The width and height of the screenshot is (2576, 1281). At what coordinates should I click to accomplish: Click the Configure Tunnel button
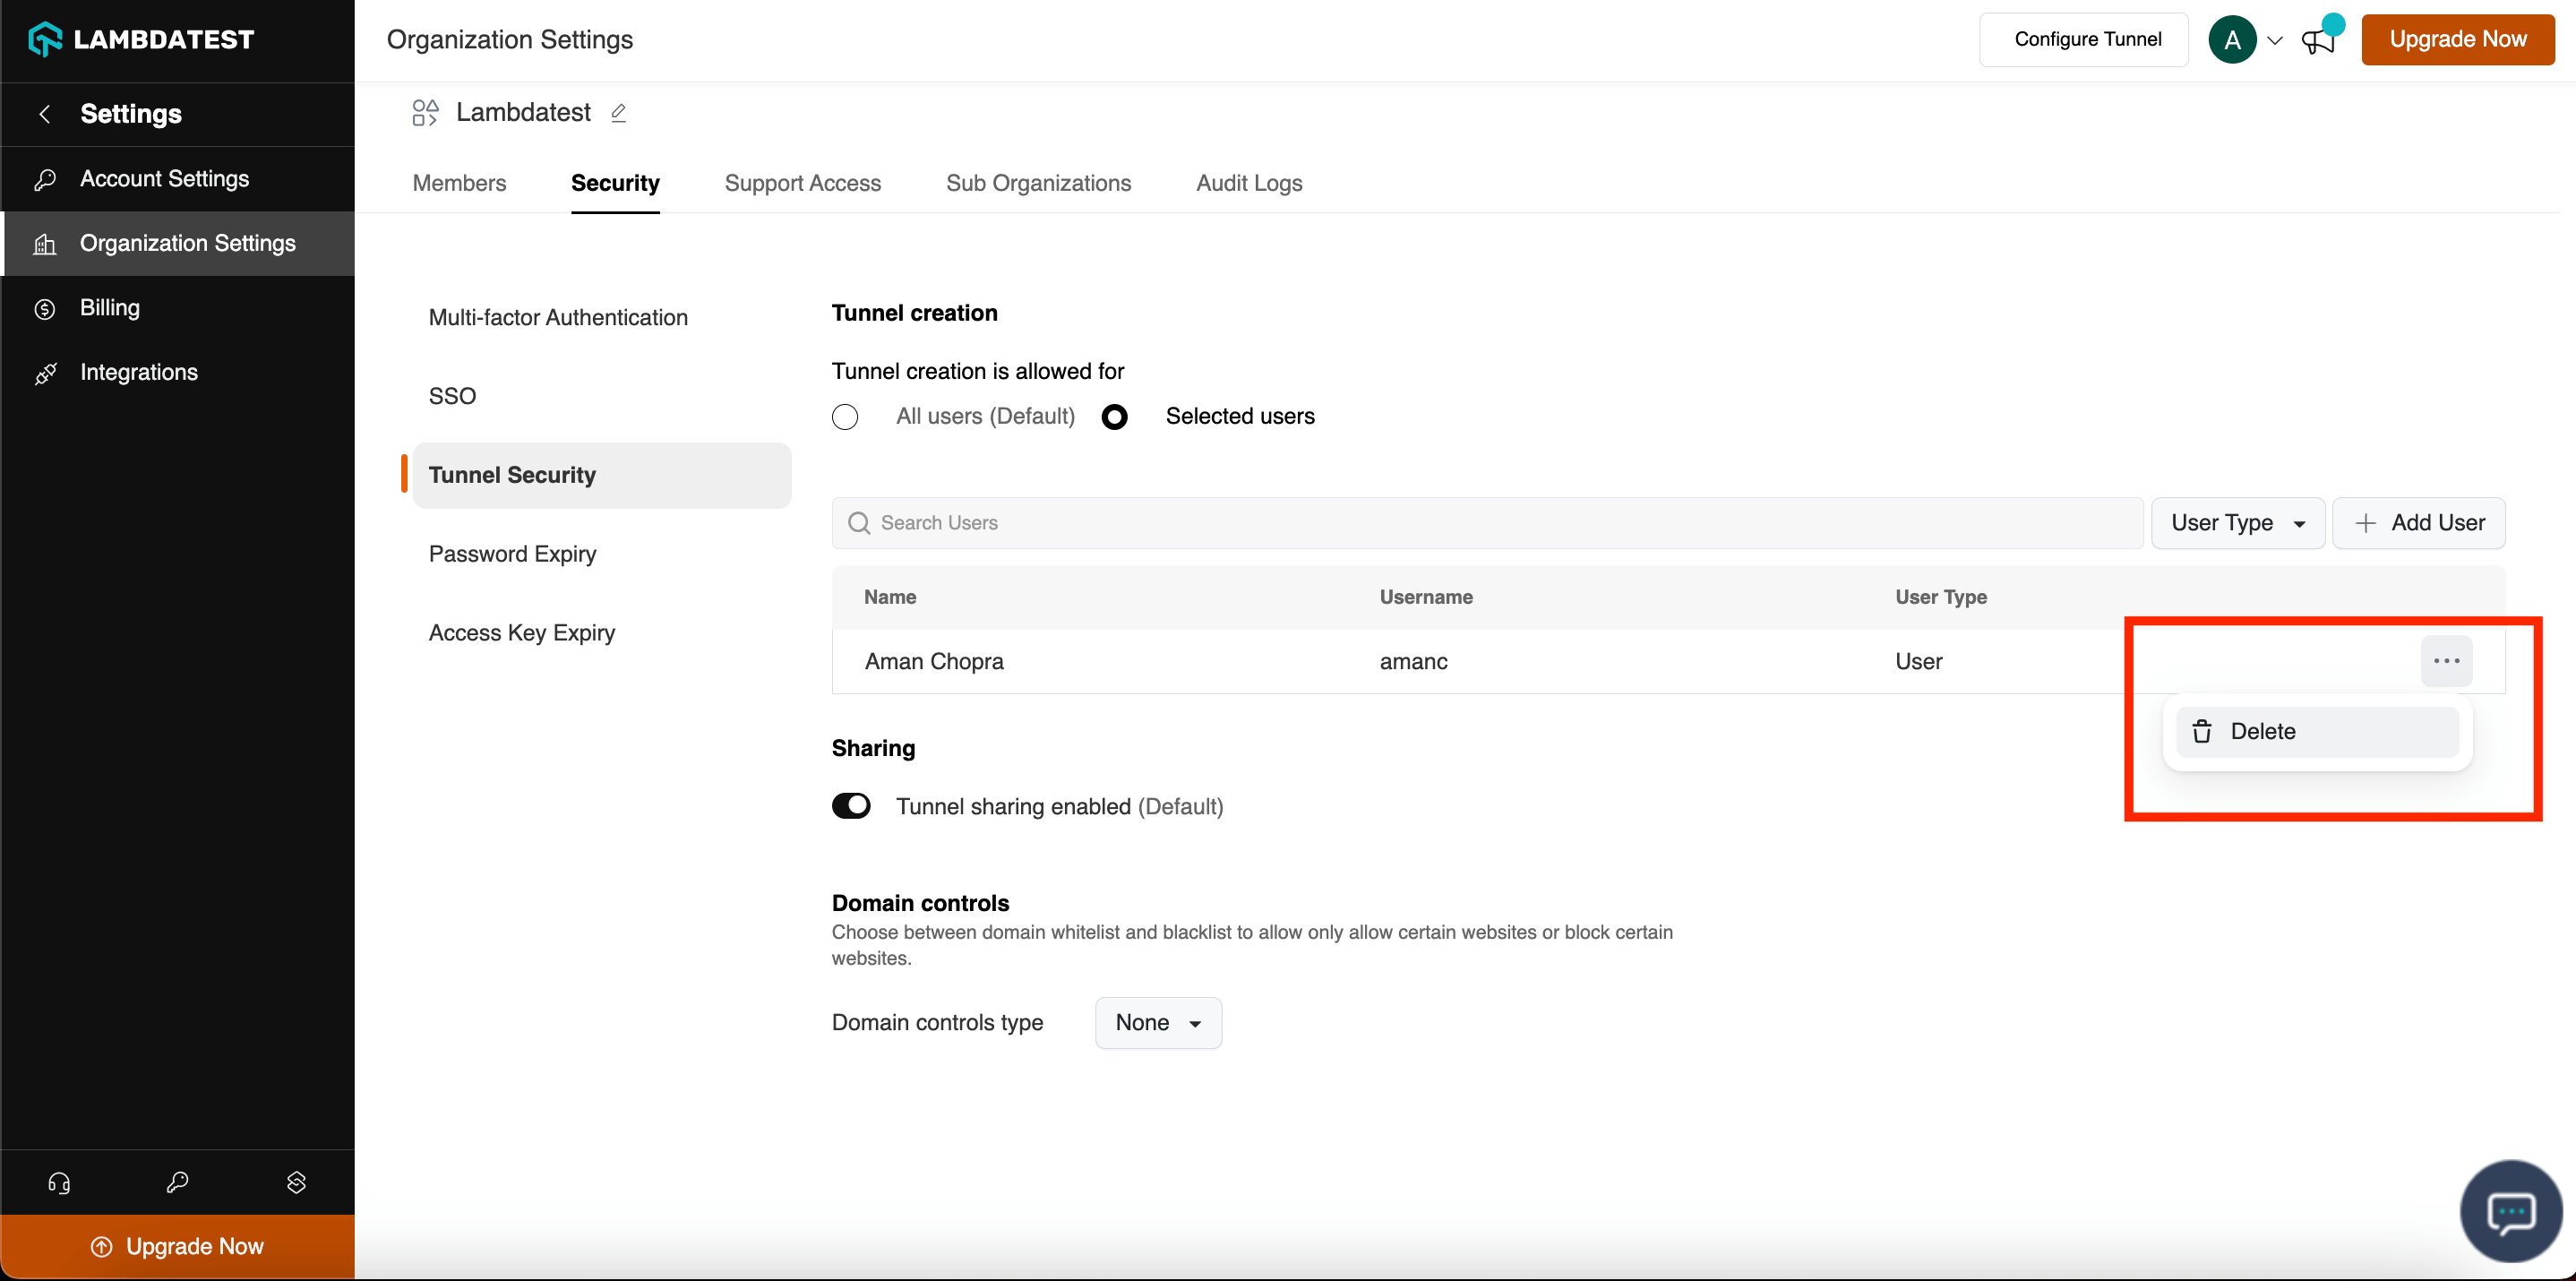[2086, 39]
